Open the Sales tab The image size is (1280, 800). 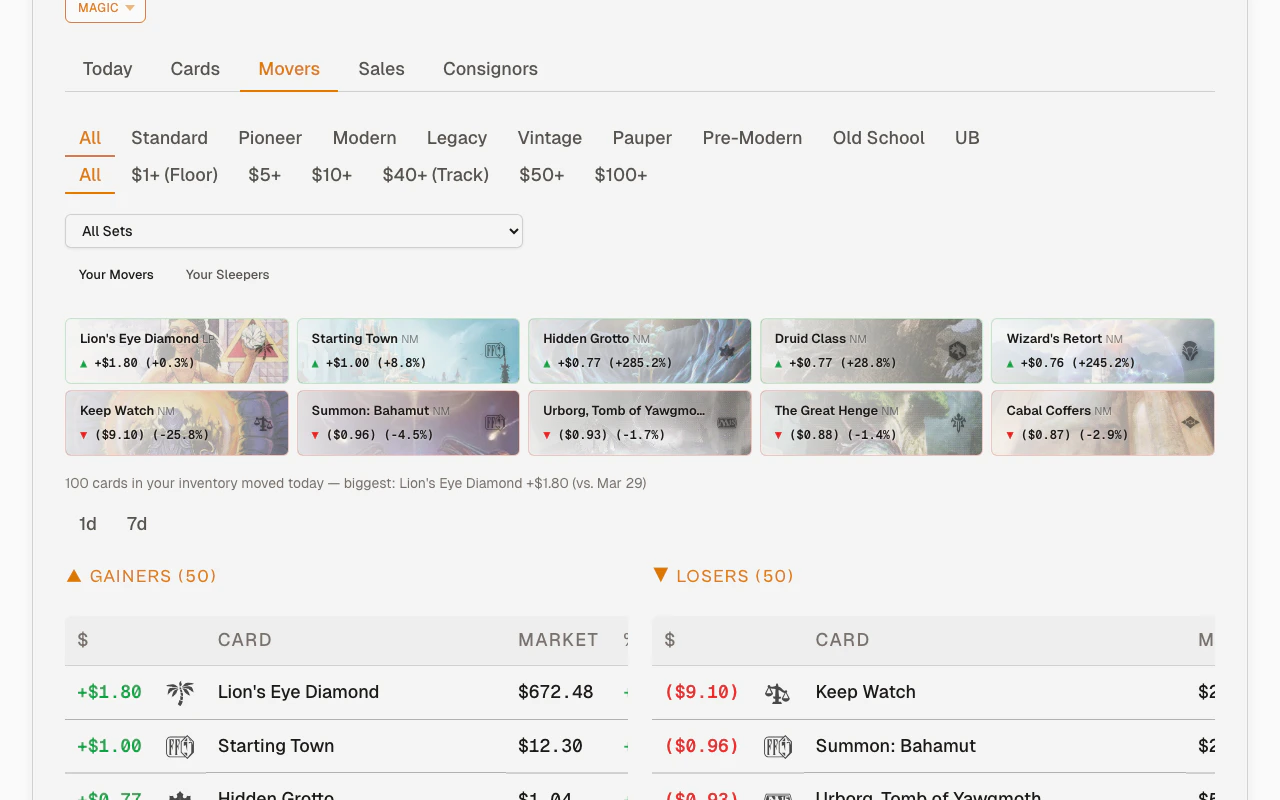click(381, 69)
